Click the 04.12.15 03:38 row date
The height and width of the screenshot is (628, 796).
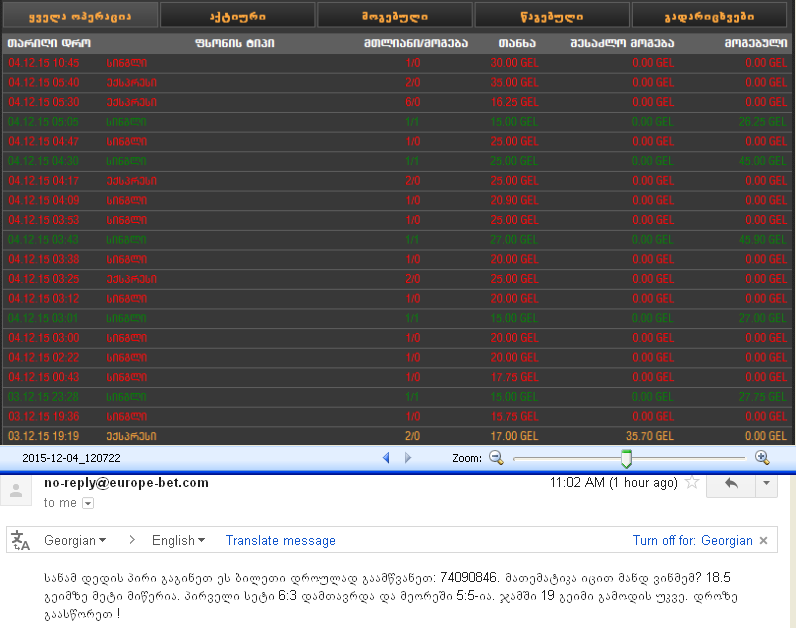[x=44, y=259]
